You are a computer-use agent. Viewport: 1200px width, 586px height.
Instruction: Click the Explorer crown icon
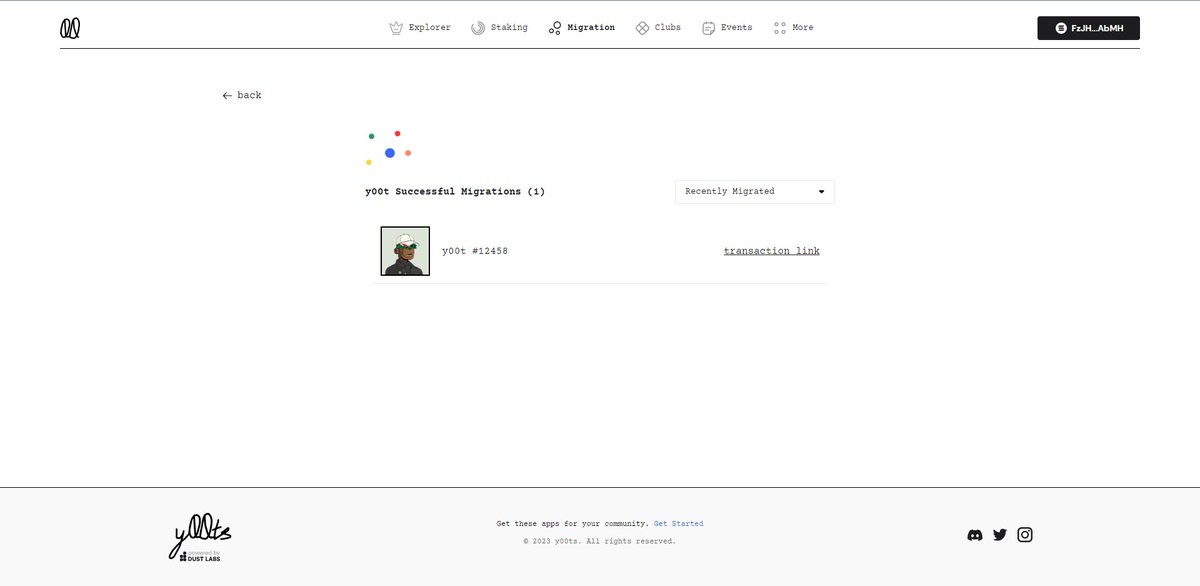[396, 28]
